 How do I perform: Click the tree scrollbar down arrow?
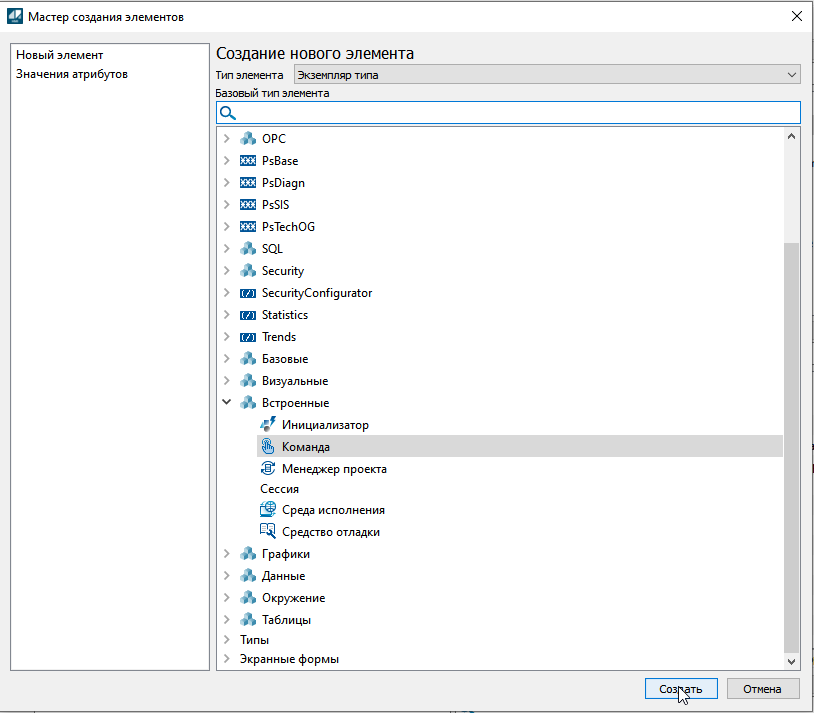tap(792, 660)
